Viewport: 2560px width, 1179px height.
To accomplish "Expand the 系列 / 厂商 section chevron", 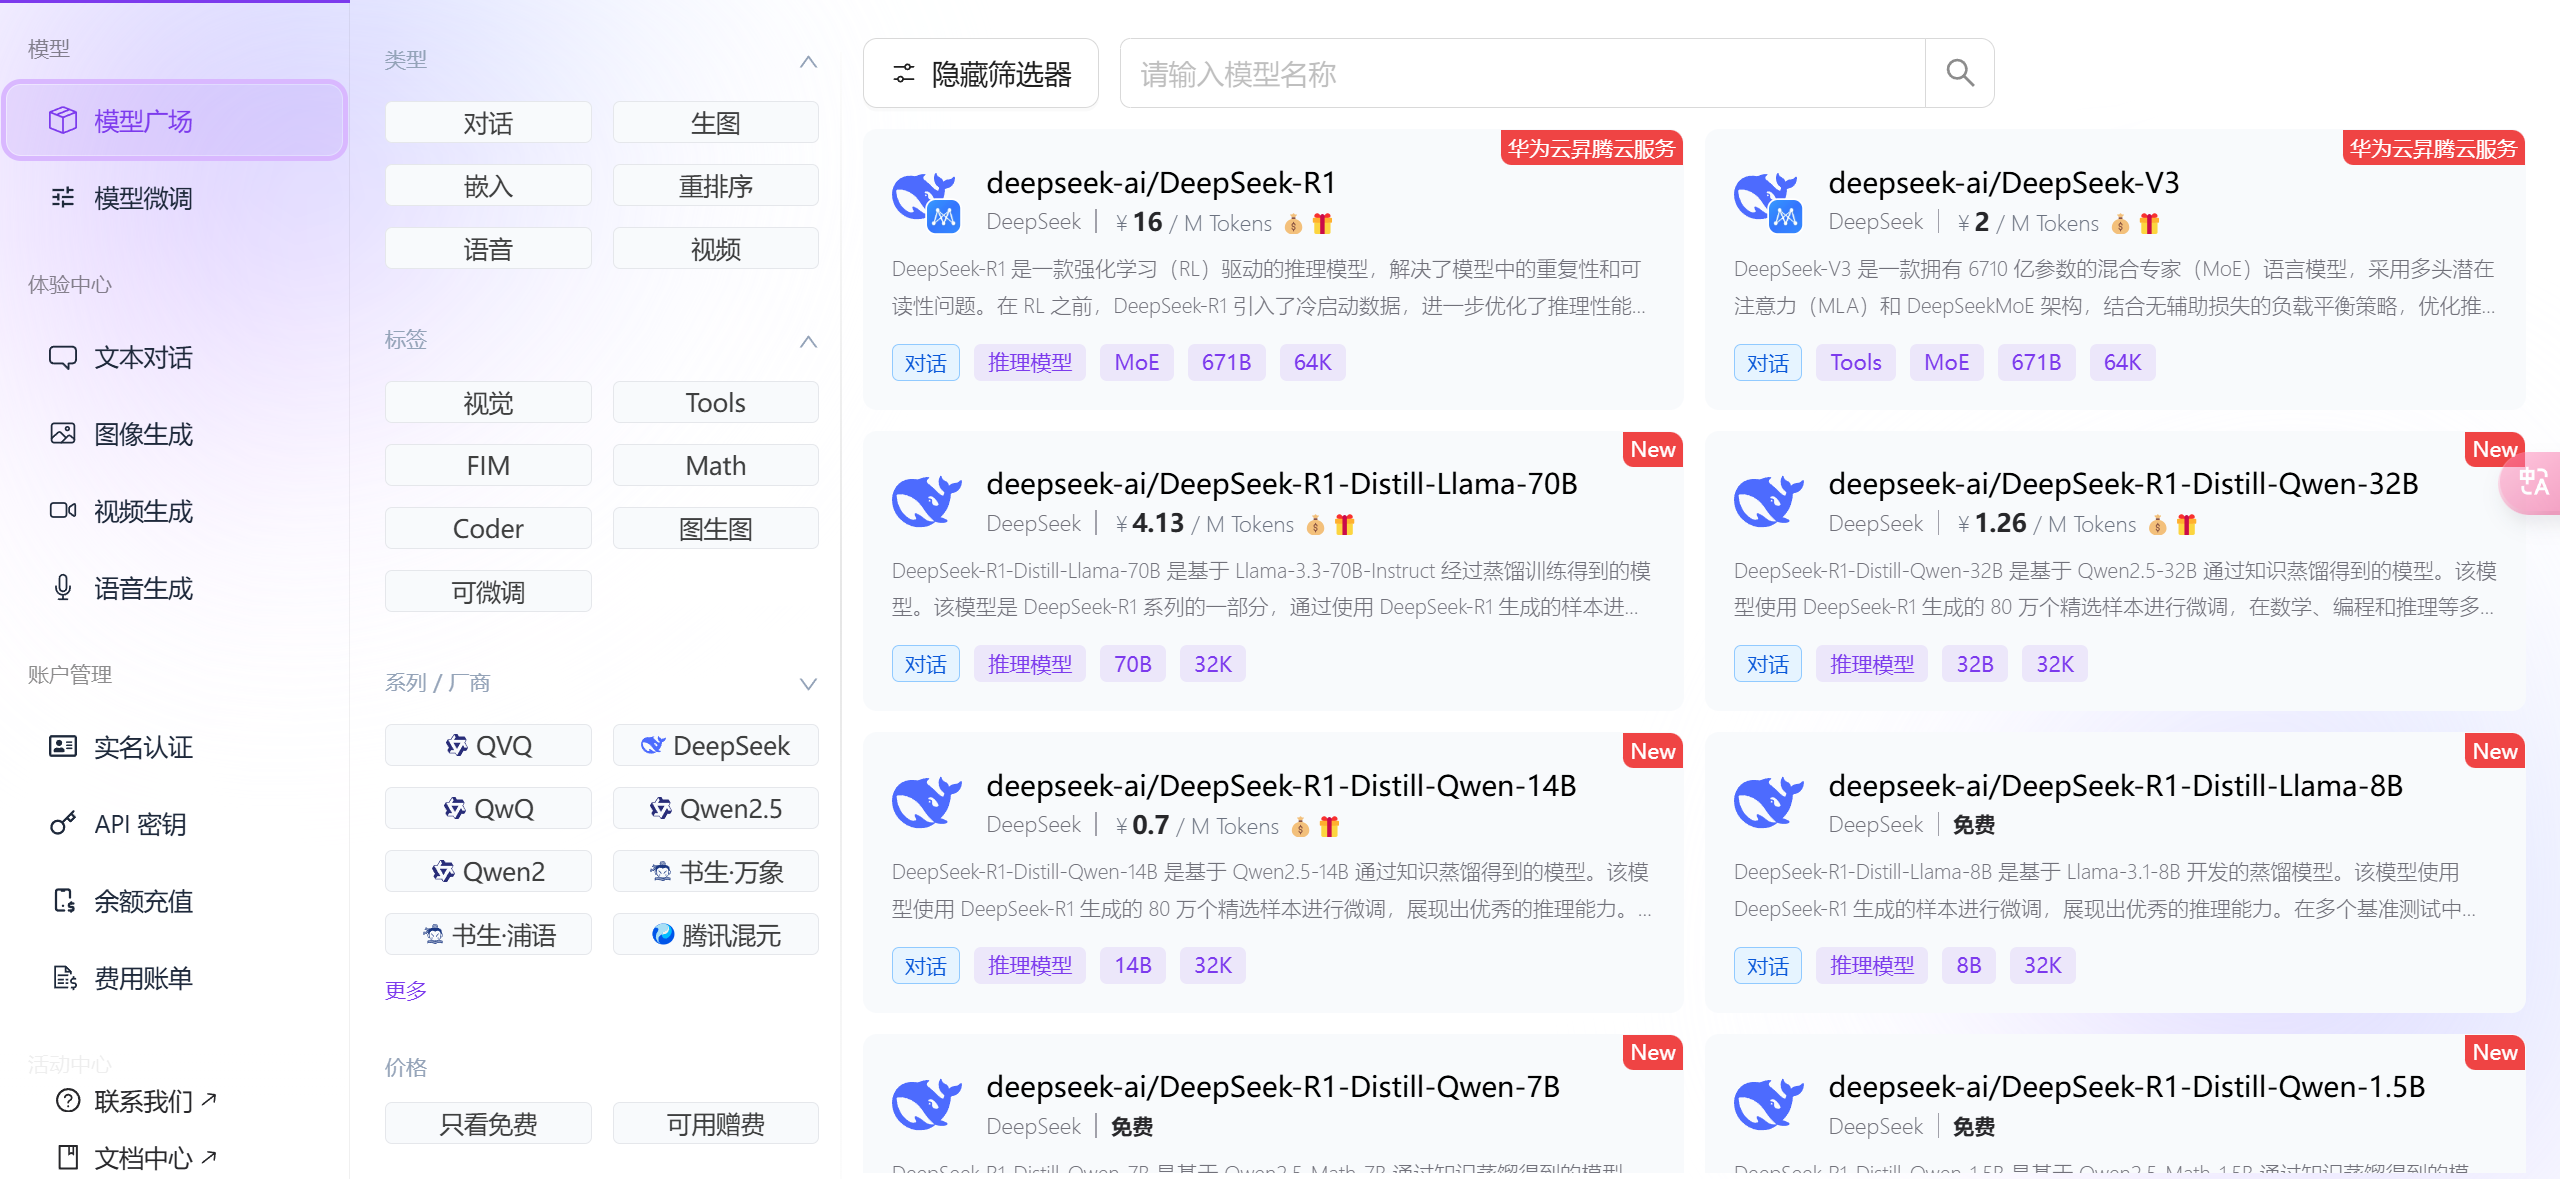I will point(808,684).
